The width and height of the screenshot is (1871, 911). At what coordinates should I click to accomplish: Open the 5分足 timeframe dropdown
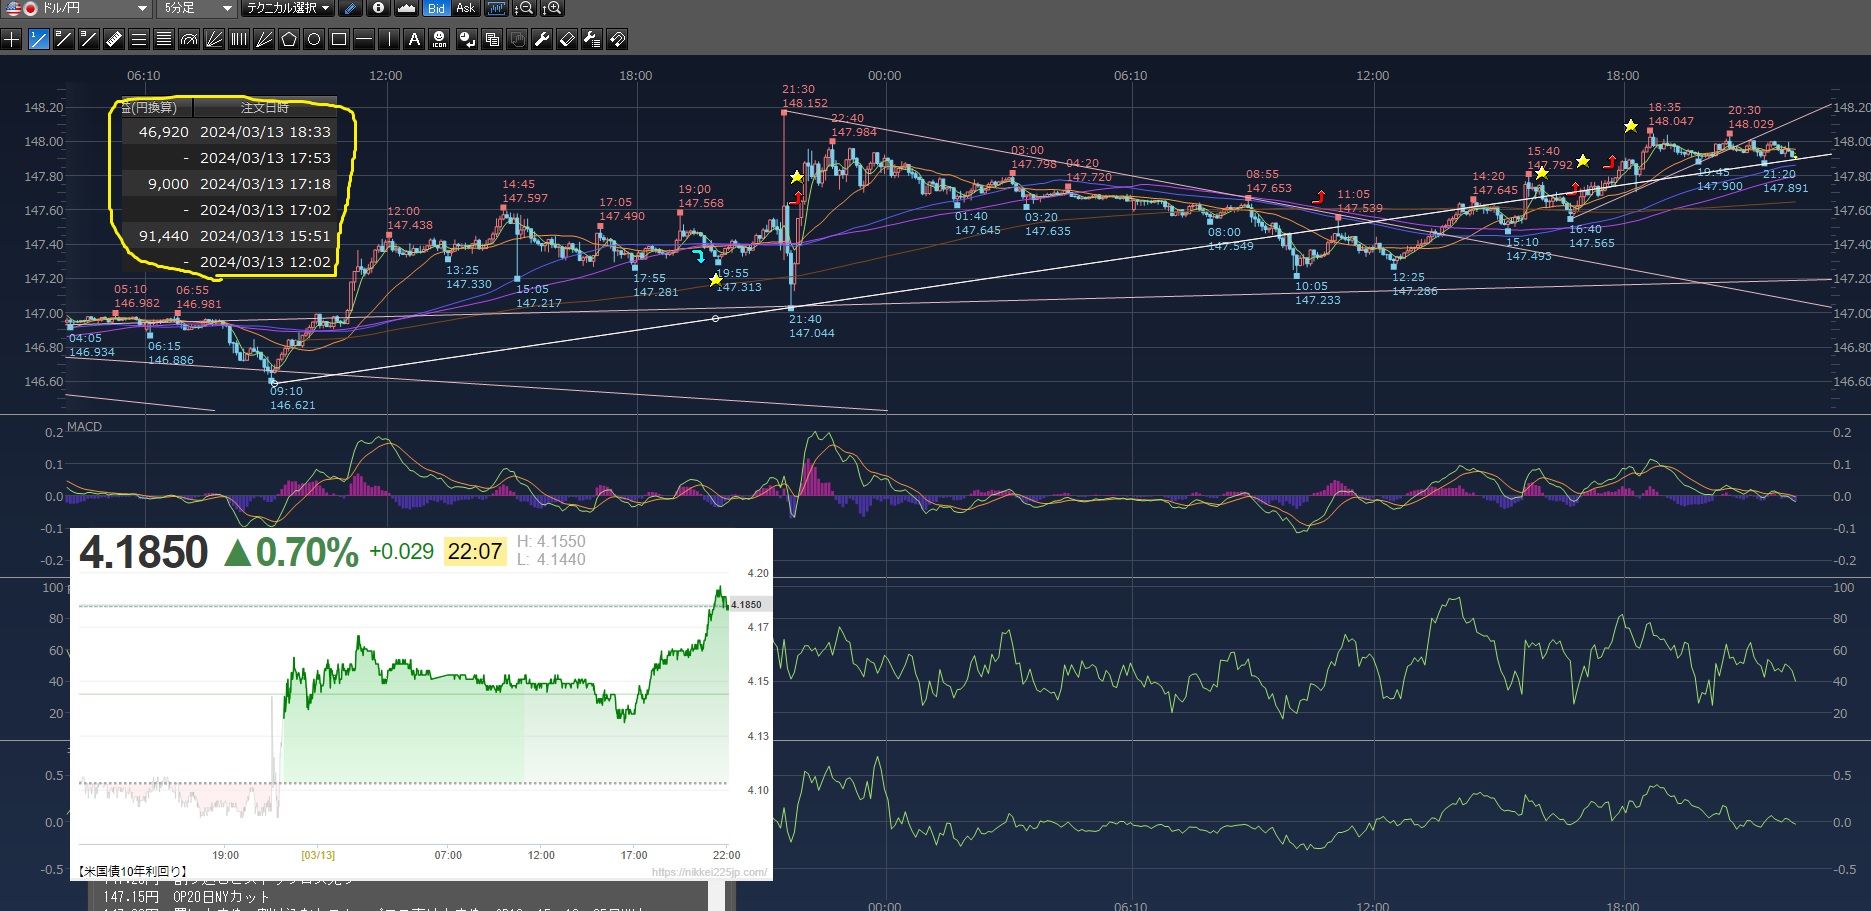pos(197,8)
